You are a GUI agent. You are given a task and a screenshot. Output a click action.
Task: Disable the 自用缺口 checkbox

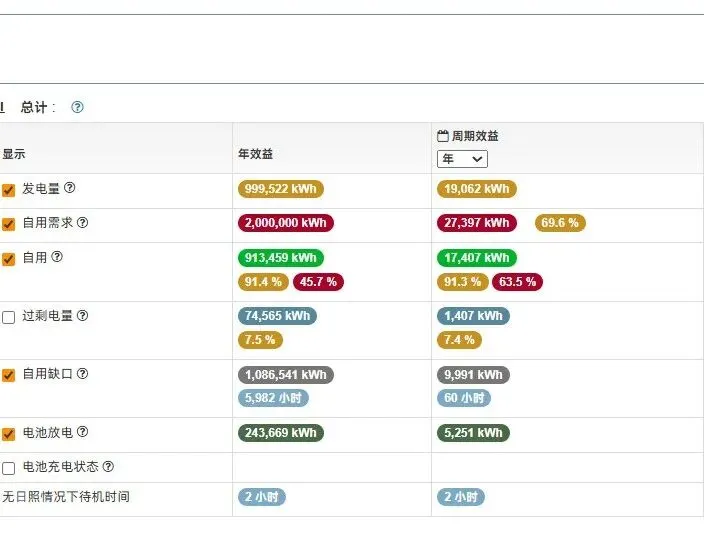click(x=9, y=375)
